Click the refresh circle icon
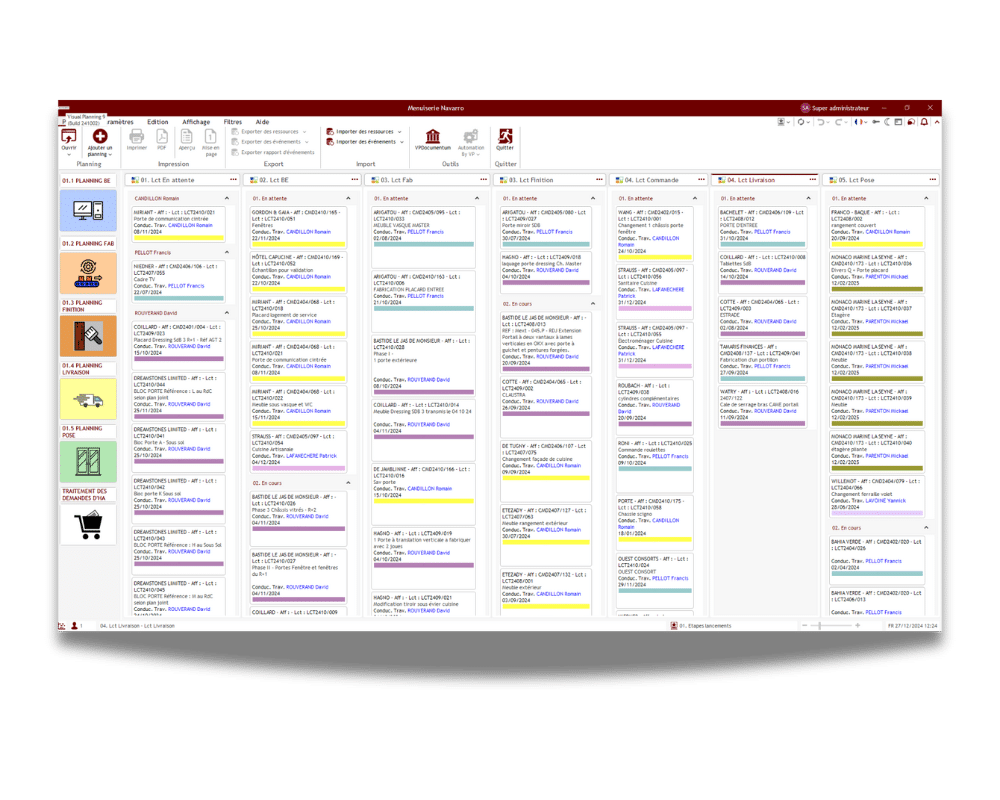Screen dimensions: 1000x800 click(801, 122)
